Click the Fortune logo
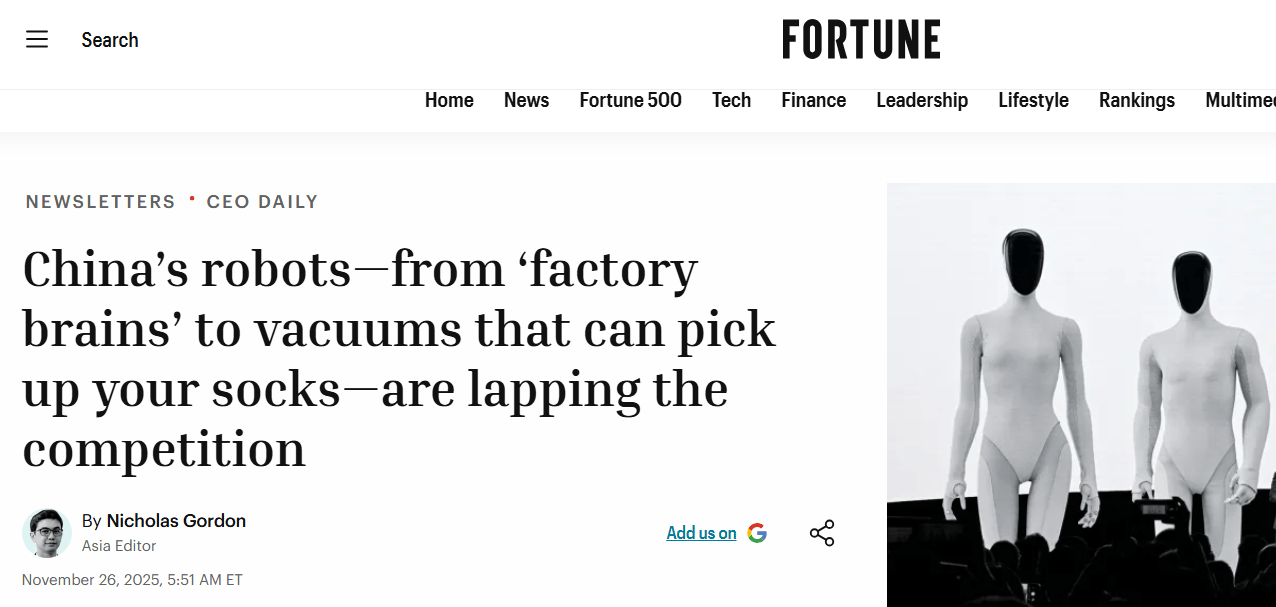 [x=861, y=40]
